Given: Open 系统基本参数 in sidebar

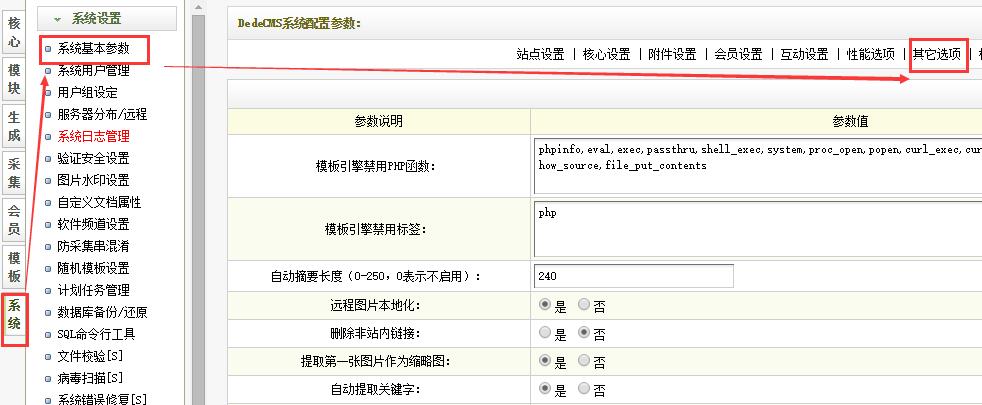Looking at the screenshot, I should click(x=93, y=48).
